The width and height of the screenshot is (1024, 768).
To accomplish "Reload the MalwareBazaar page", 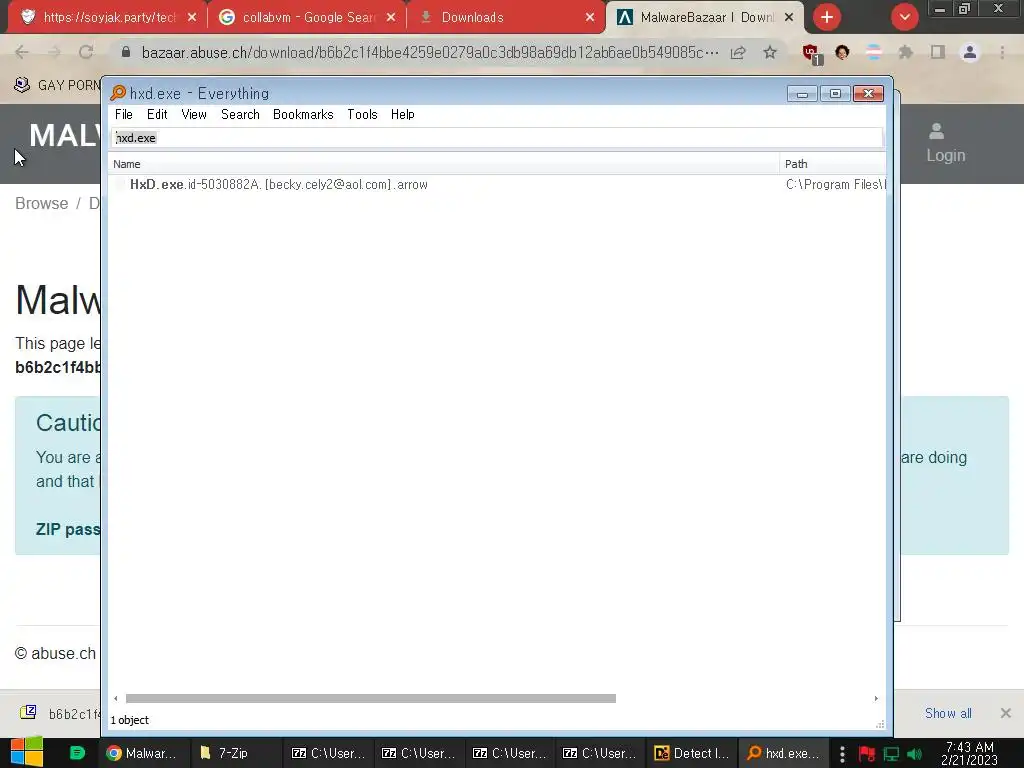I will point(86,52).
